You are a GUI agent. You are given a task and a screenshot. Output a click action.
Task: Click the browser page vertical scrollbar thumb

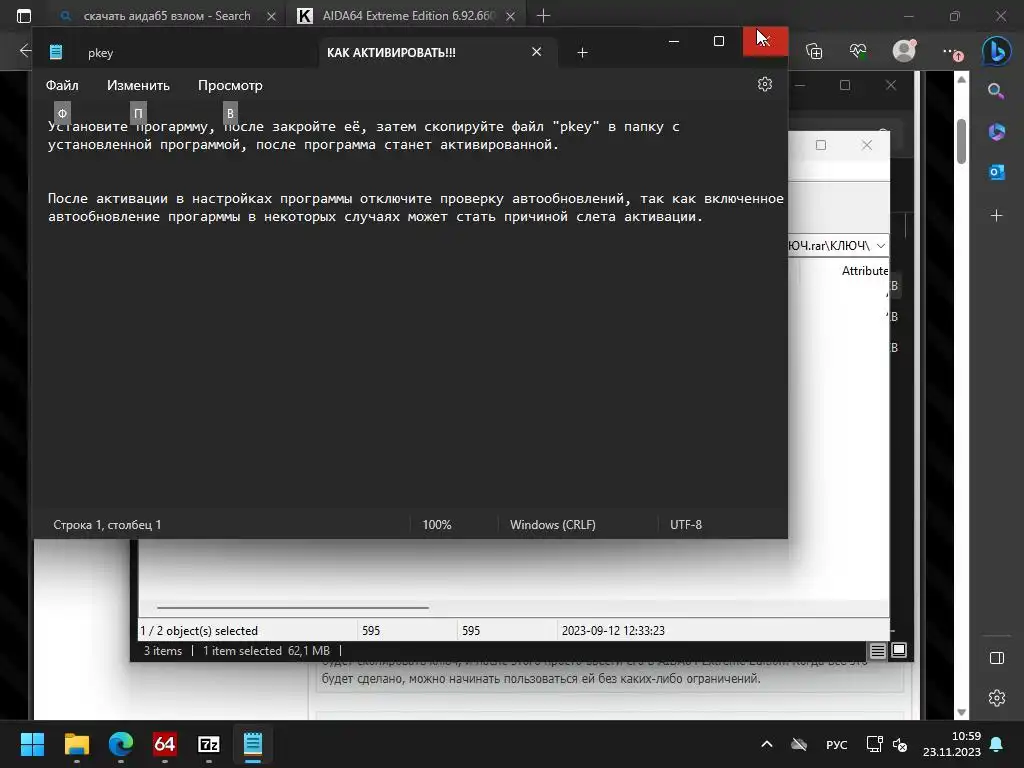click(961, 141)
